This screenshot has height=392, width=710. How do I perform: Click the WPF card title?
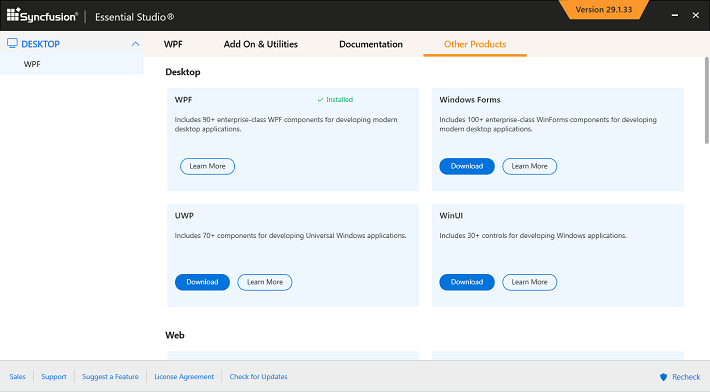pos(183,100)
